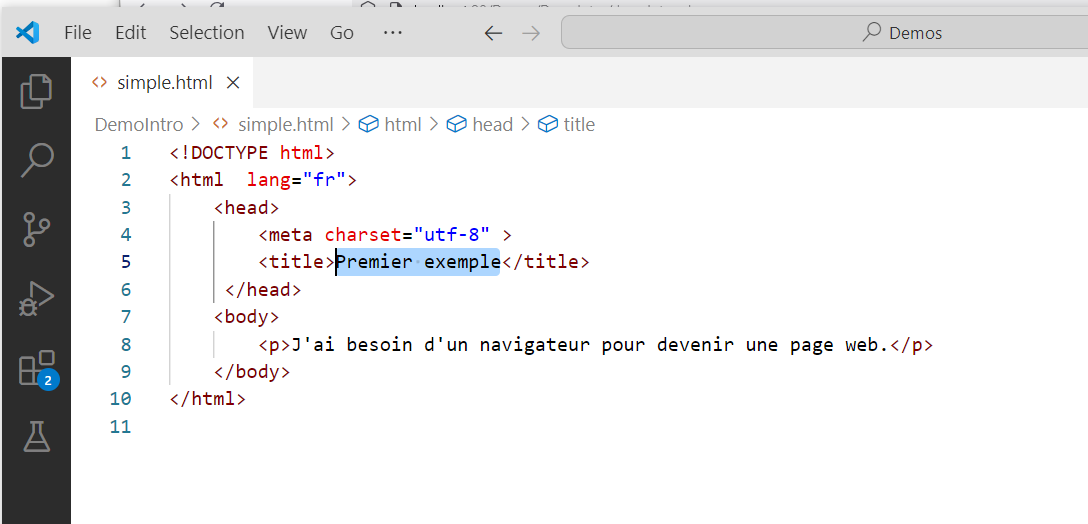
Task: Open the File menu
Action: tap(78, 33)
